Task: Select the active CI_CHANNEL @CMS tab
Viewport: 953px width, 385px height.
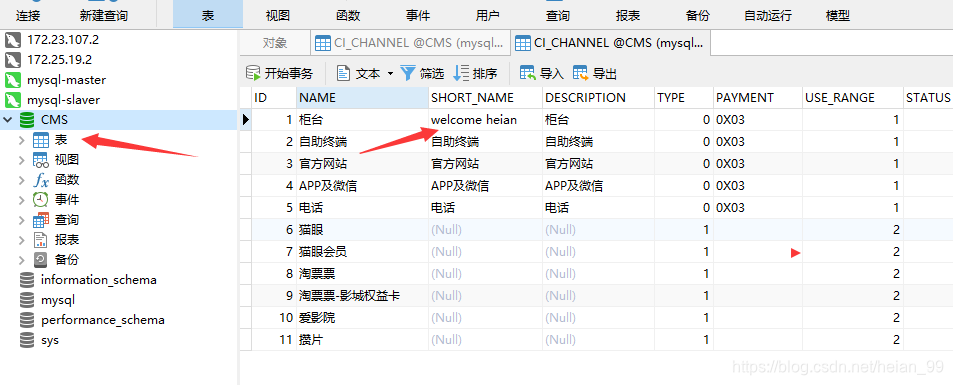Action: coord(610,43)
